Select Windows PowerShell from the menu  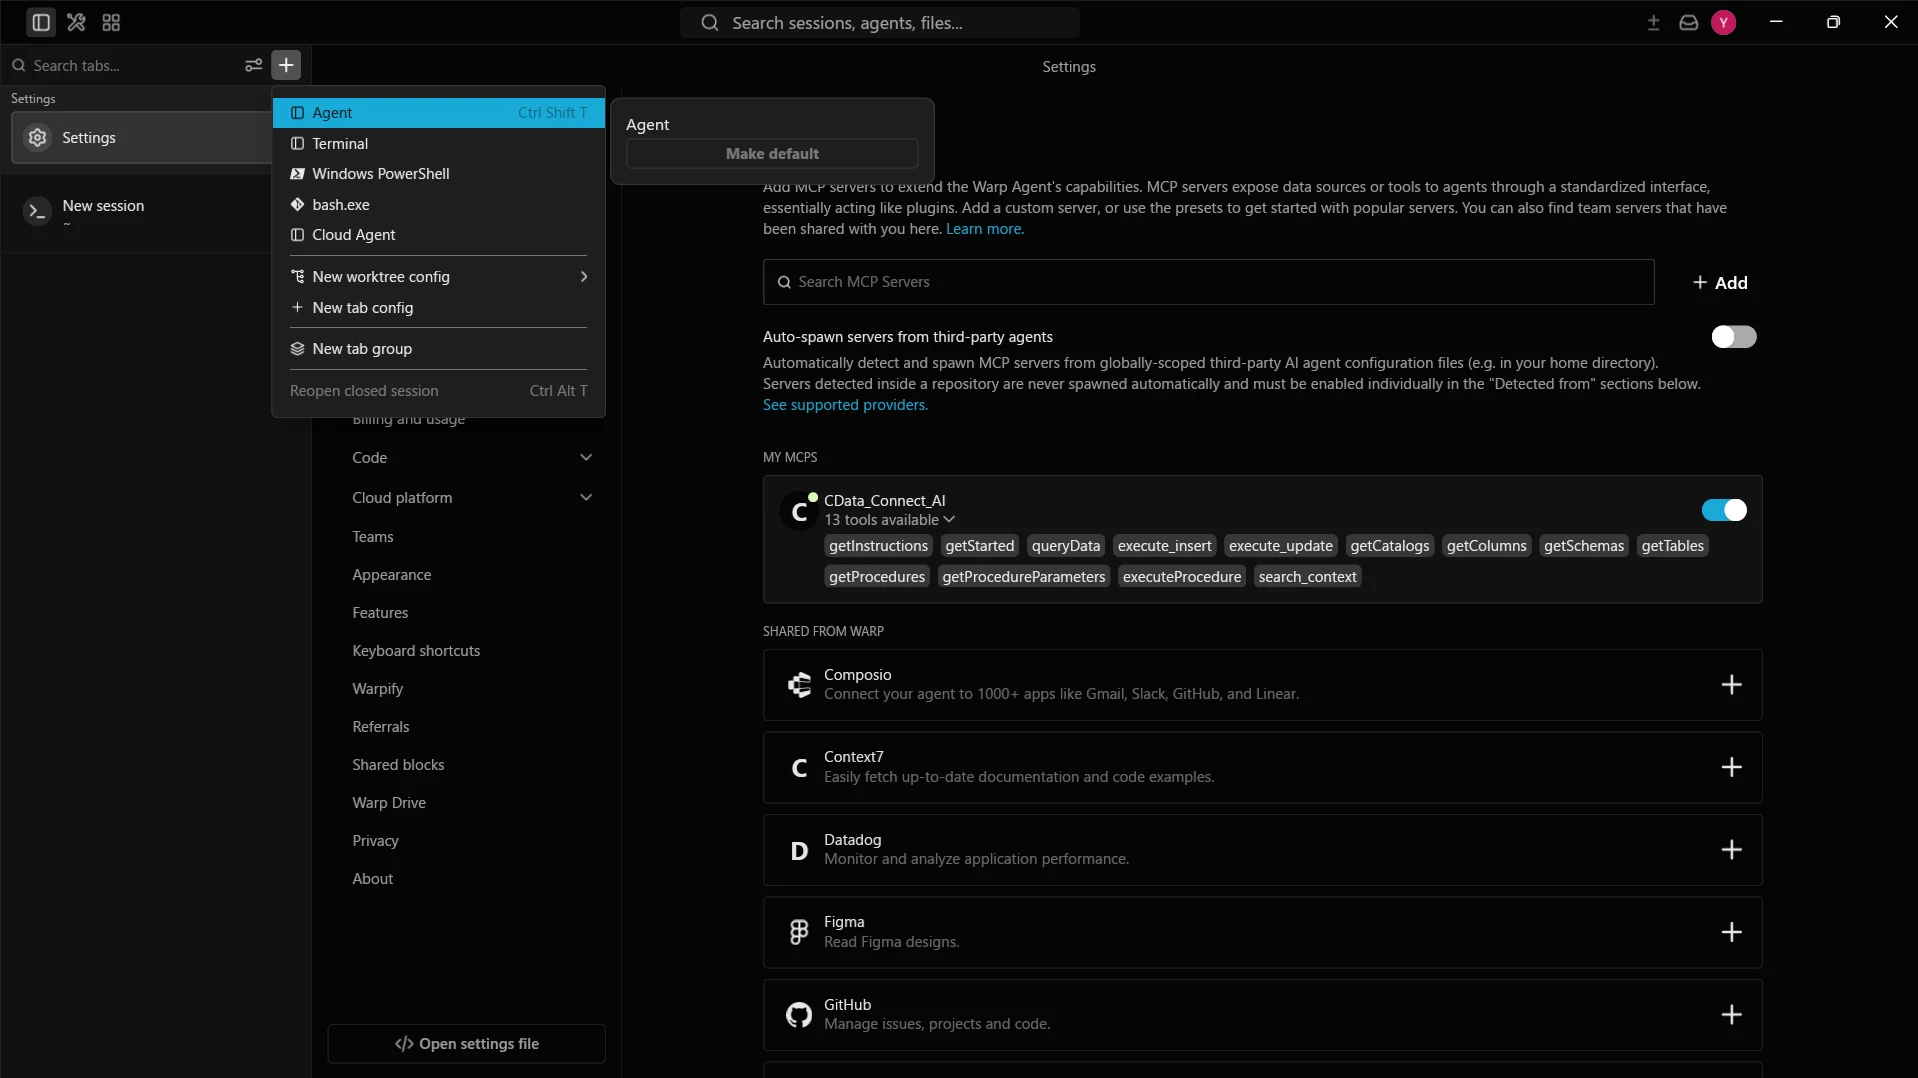pyautogui.click(x=438, y=174)
